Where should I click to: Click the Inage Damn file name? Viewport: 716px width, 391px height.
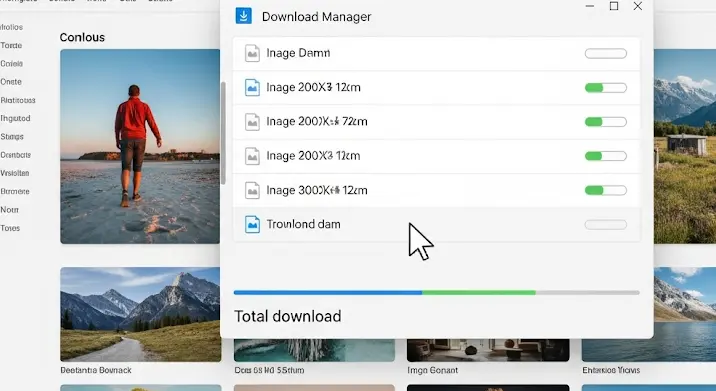298,53
